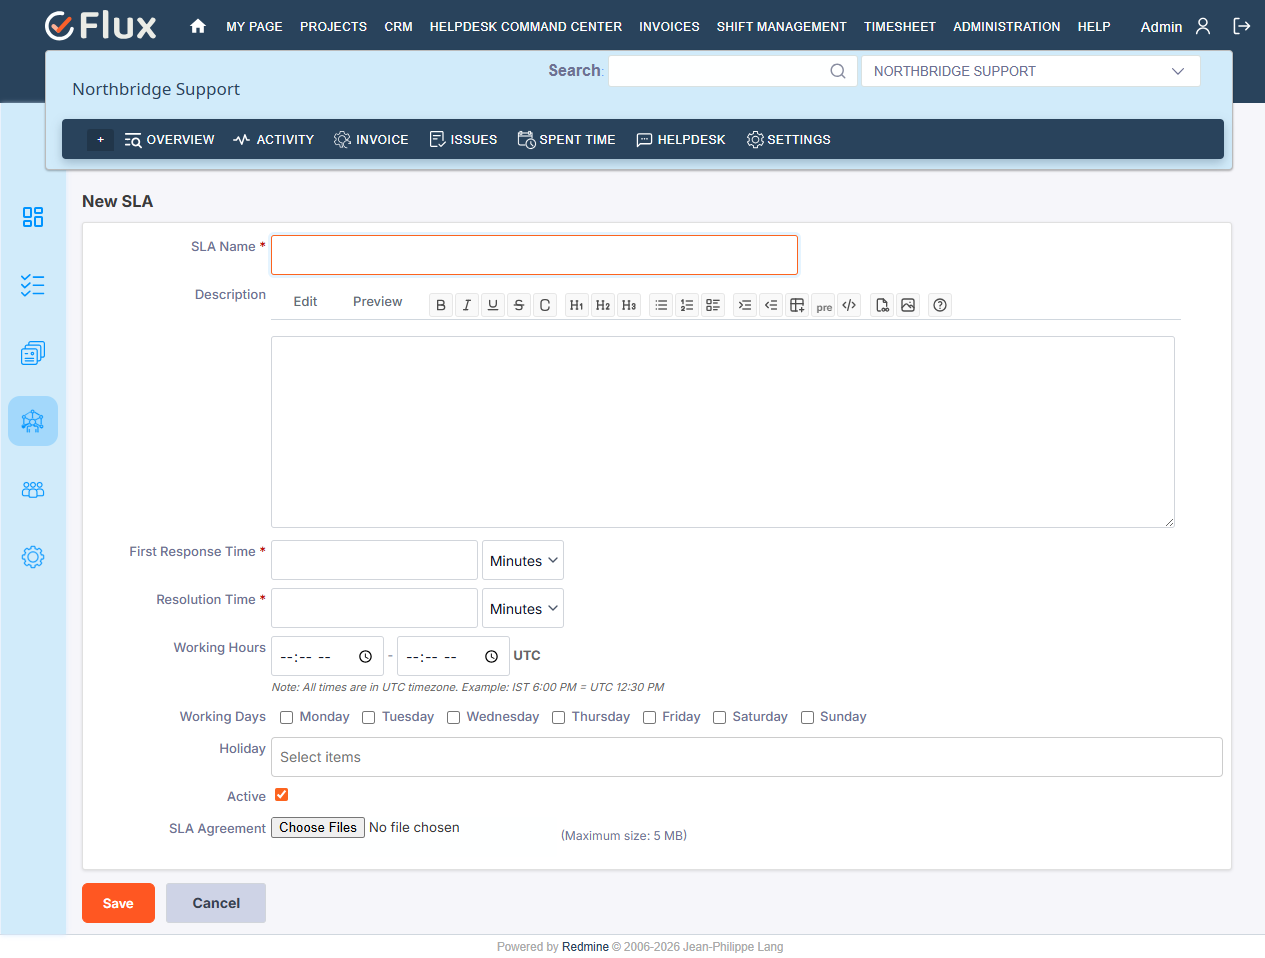The height and width of the screenshot is (958, 1265).
Task: Insert Heading 2 in description
Action: (x=603, y=305)
